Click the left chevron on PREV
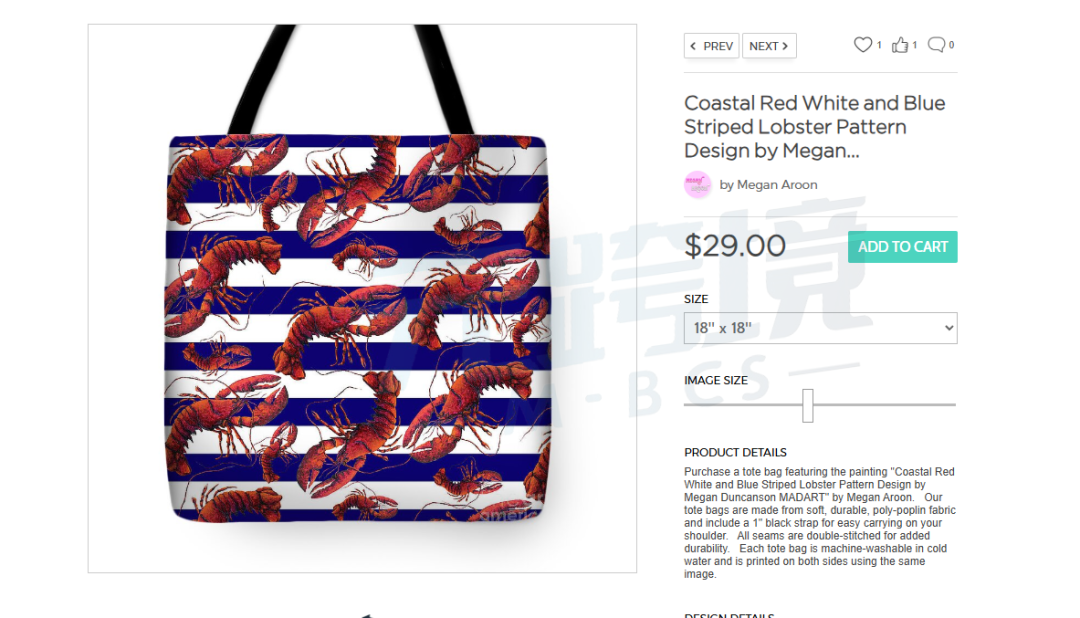Screen dimensions: 1080x618 tap(693, 46)
